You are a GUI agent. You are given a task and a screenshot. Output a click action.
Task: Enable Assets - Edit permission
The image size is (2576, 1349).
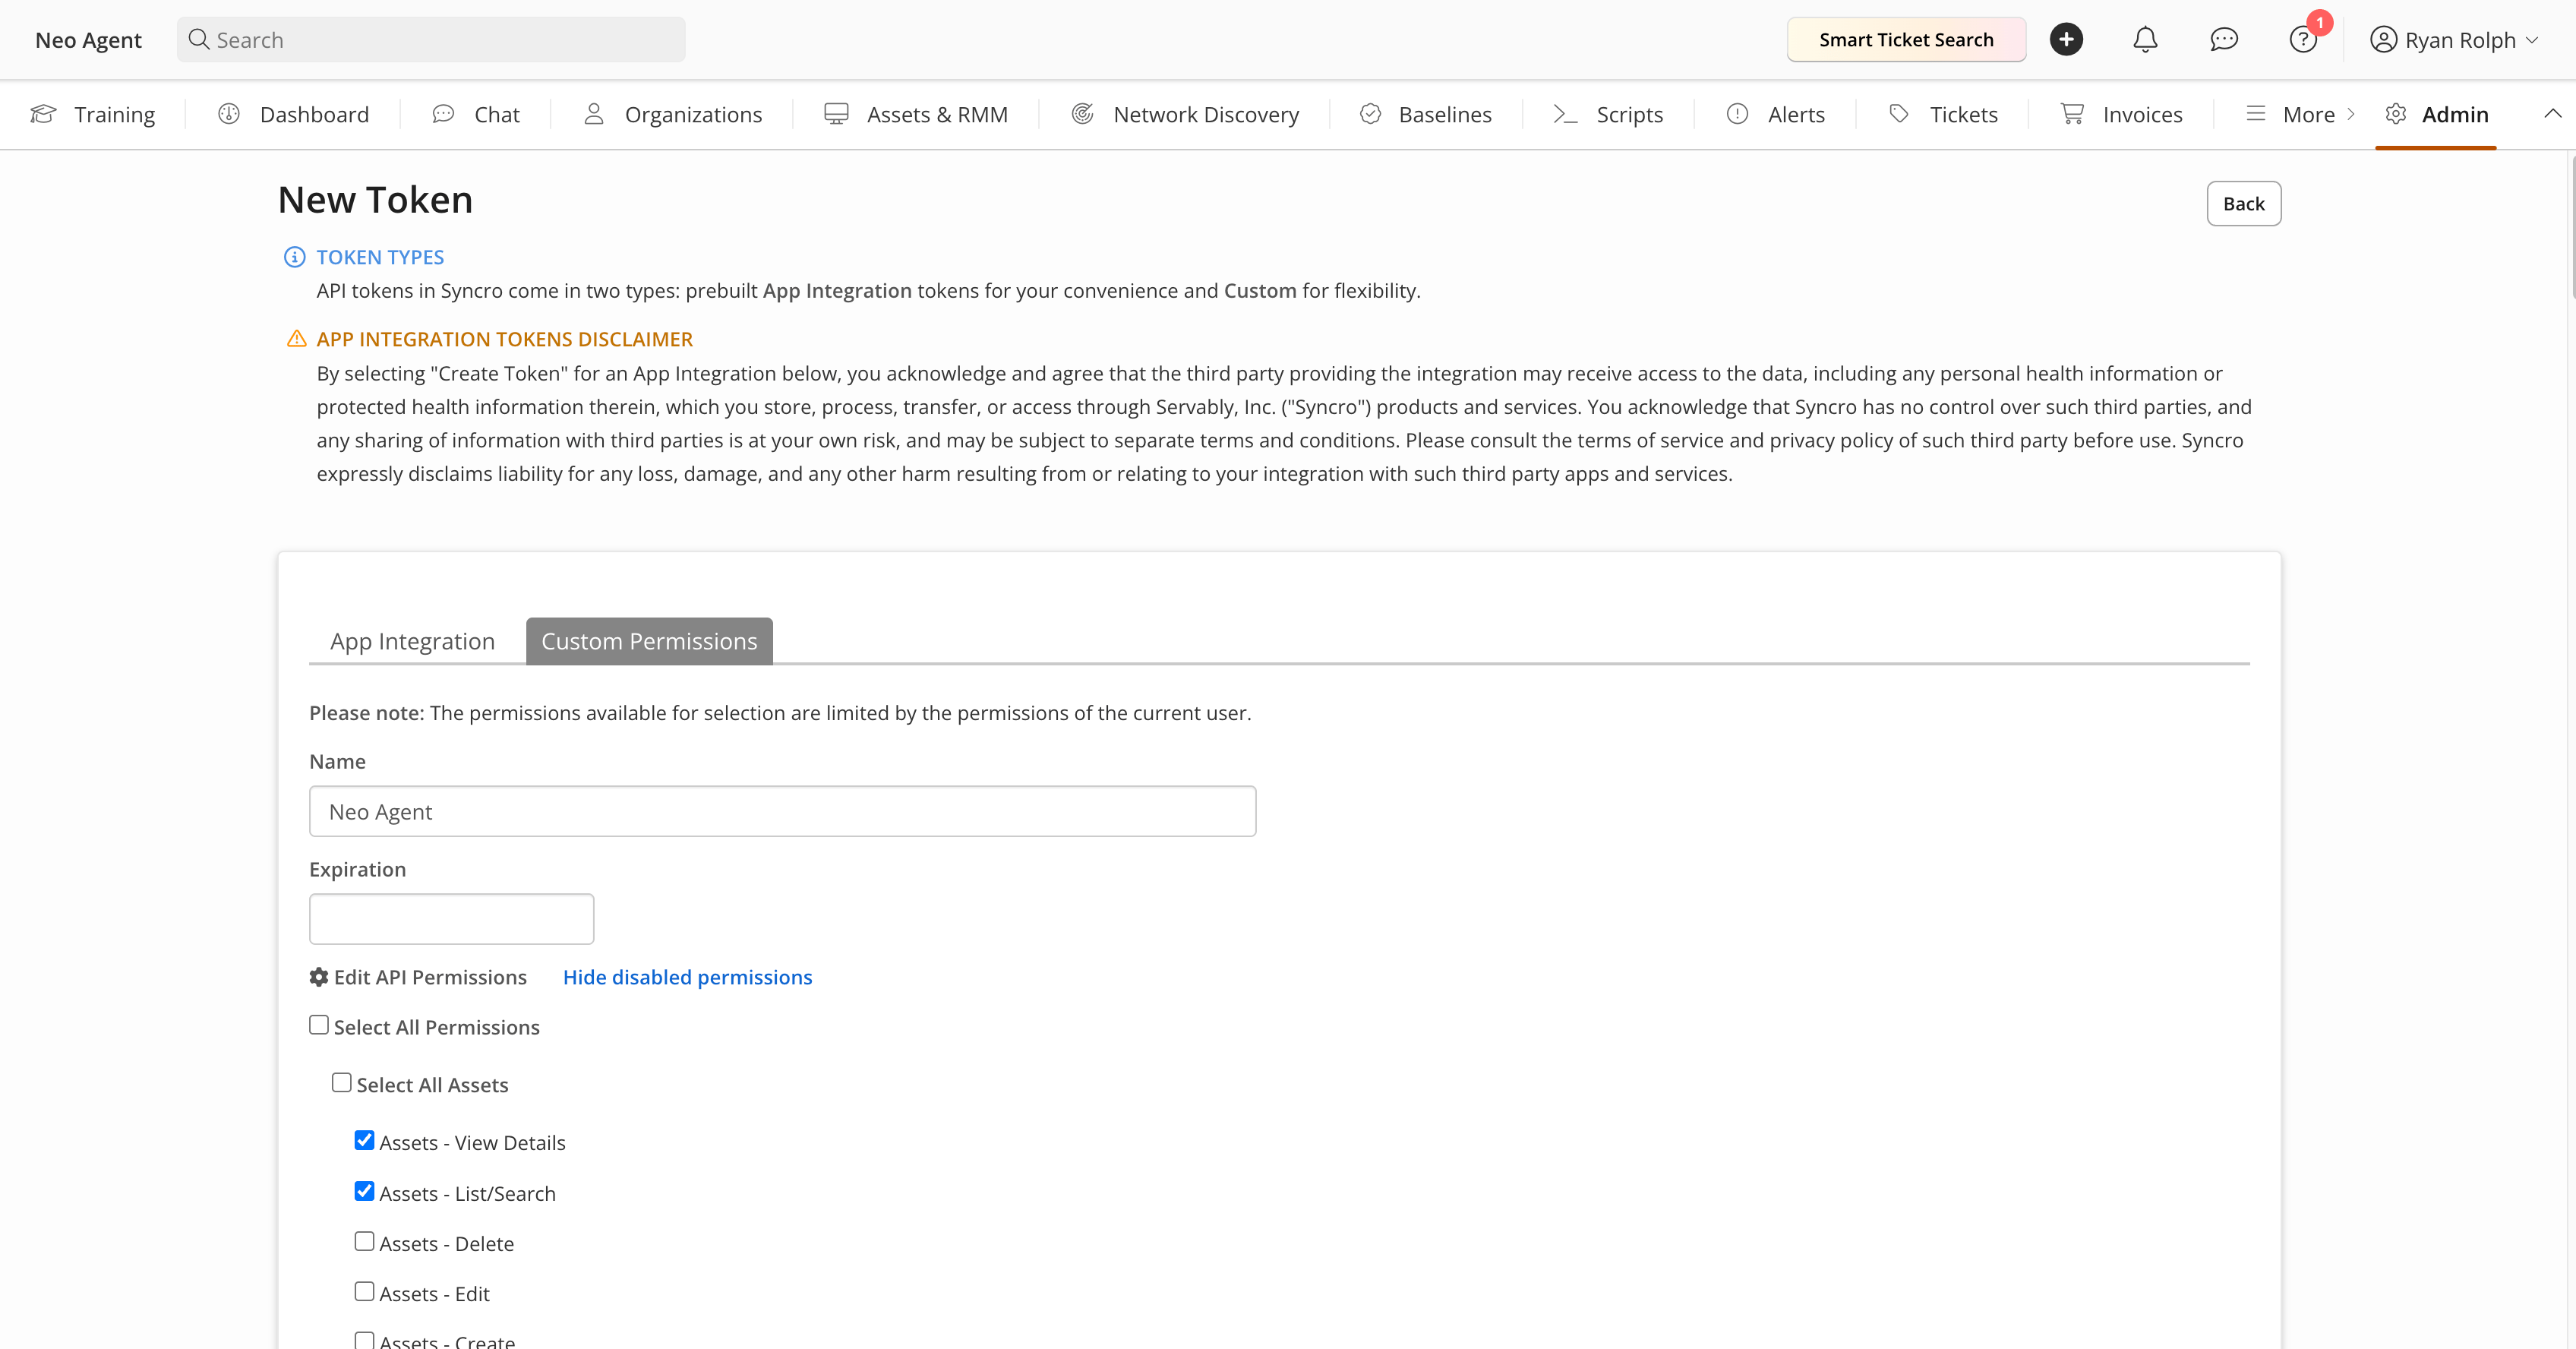click(x=365, y=1291)
